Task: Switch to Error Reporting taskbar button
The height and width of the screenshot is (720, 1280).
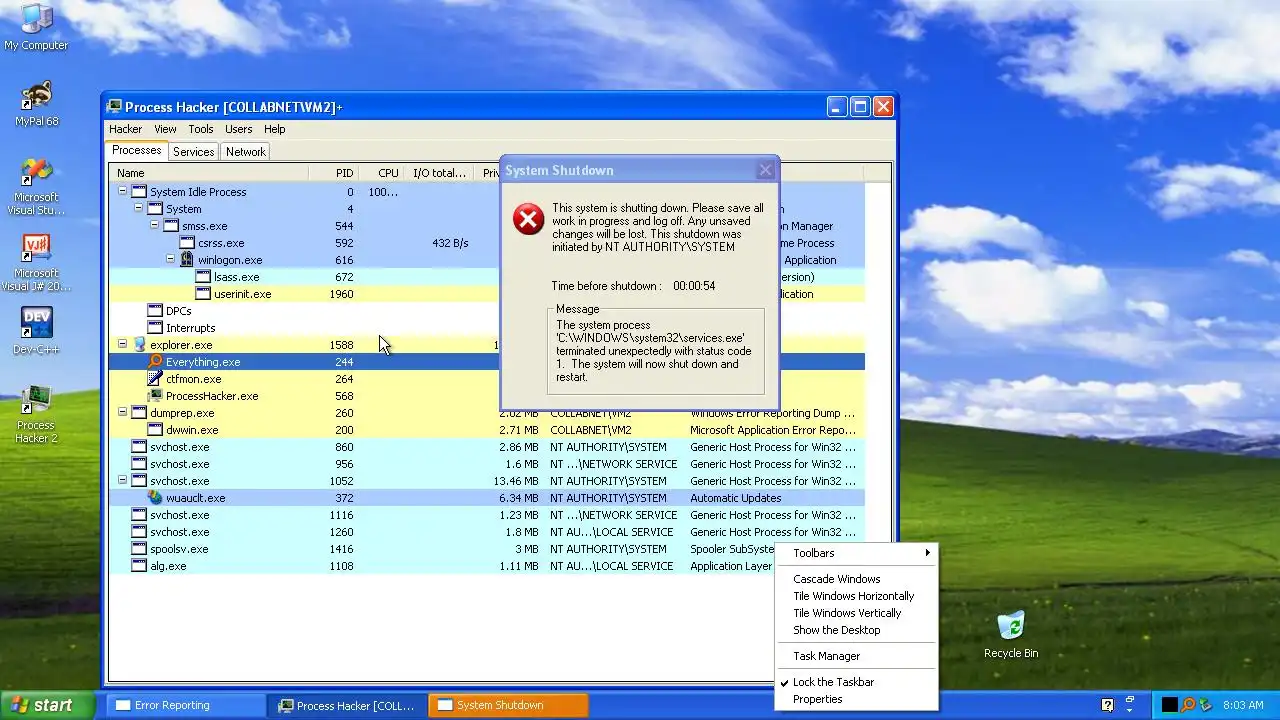Action: coord(186,705)
